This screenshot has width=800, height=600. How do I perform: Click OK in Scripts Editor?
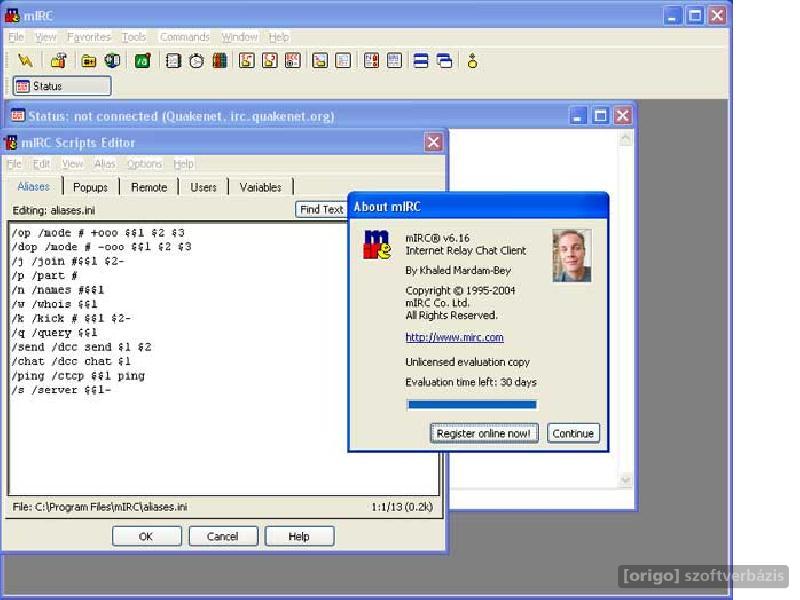[146, 536]
